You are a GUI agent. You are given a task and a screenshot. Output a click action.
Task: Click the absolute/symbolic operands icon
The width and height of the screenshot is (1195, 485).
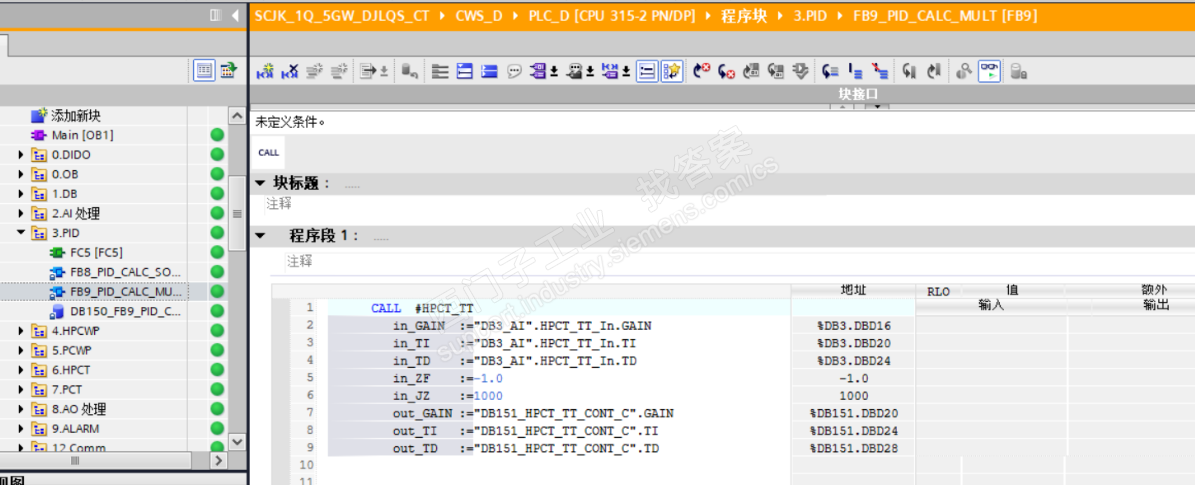[x=539, y=72]
